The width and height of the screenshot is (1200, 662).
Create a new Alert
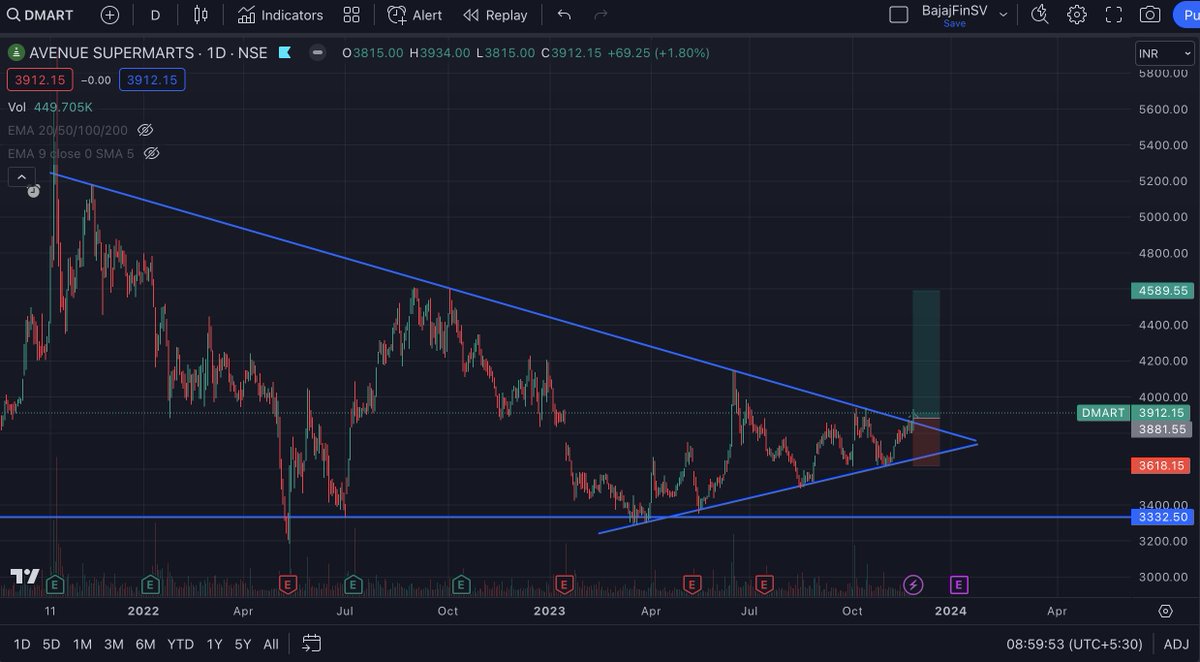[x=415, y=15]
